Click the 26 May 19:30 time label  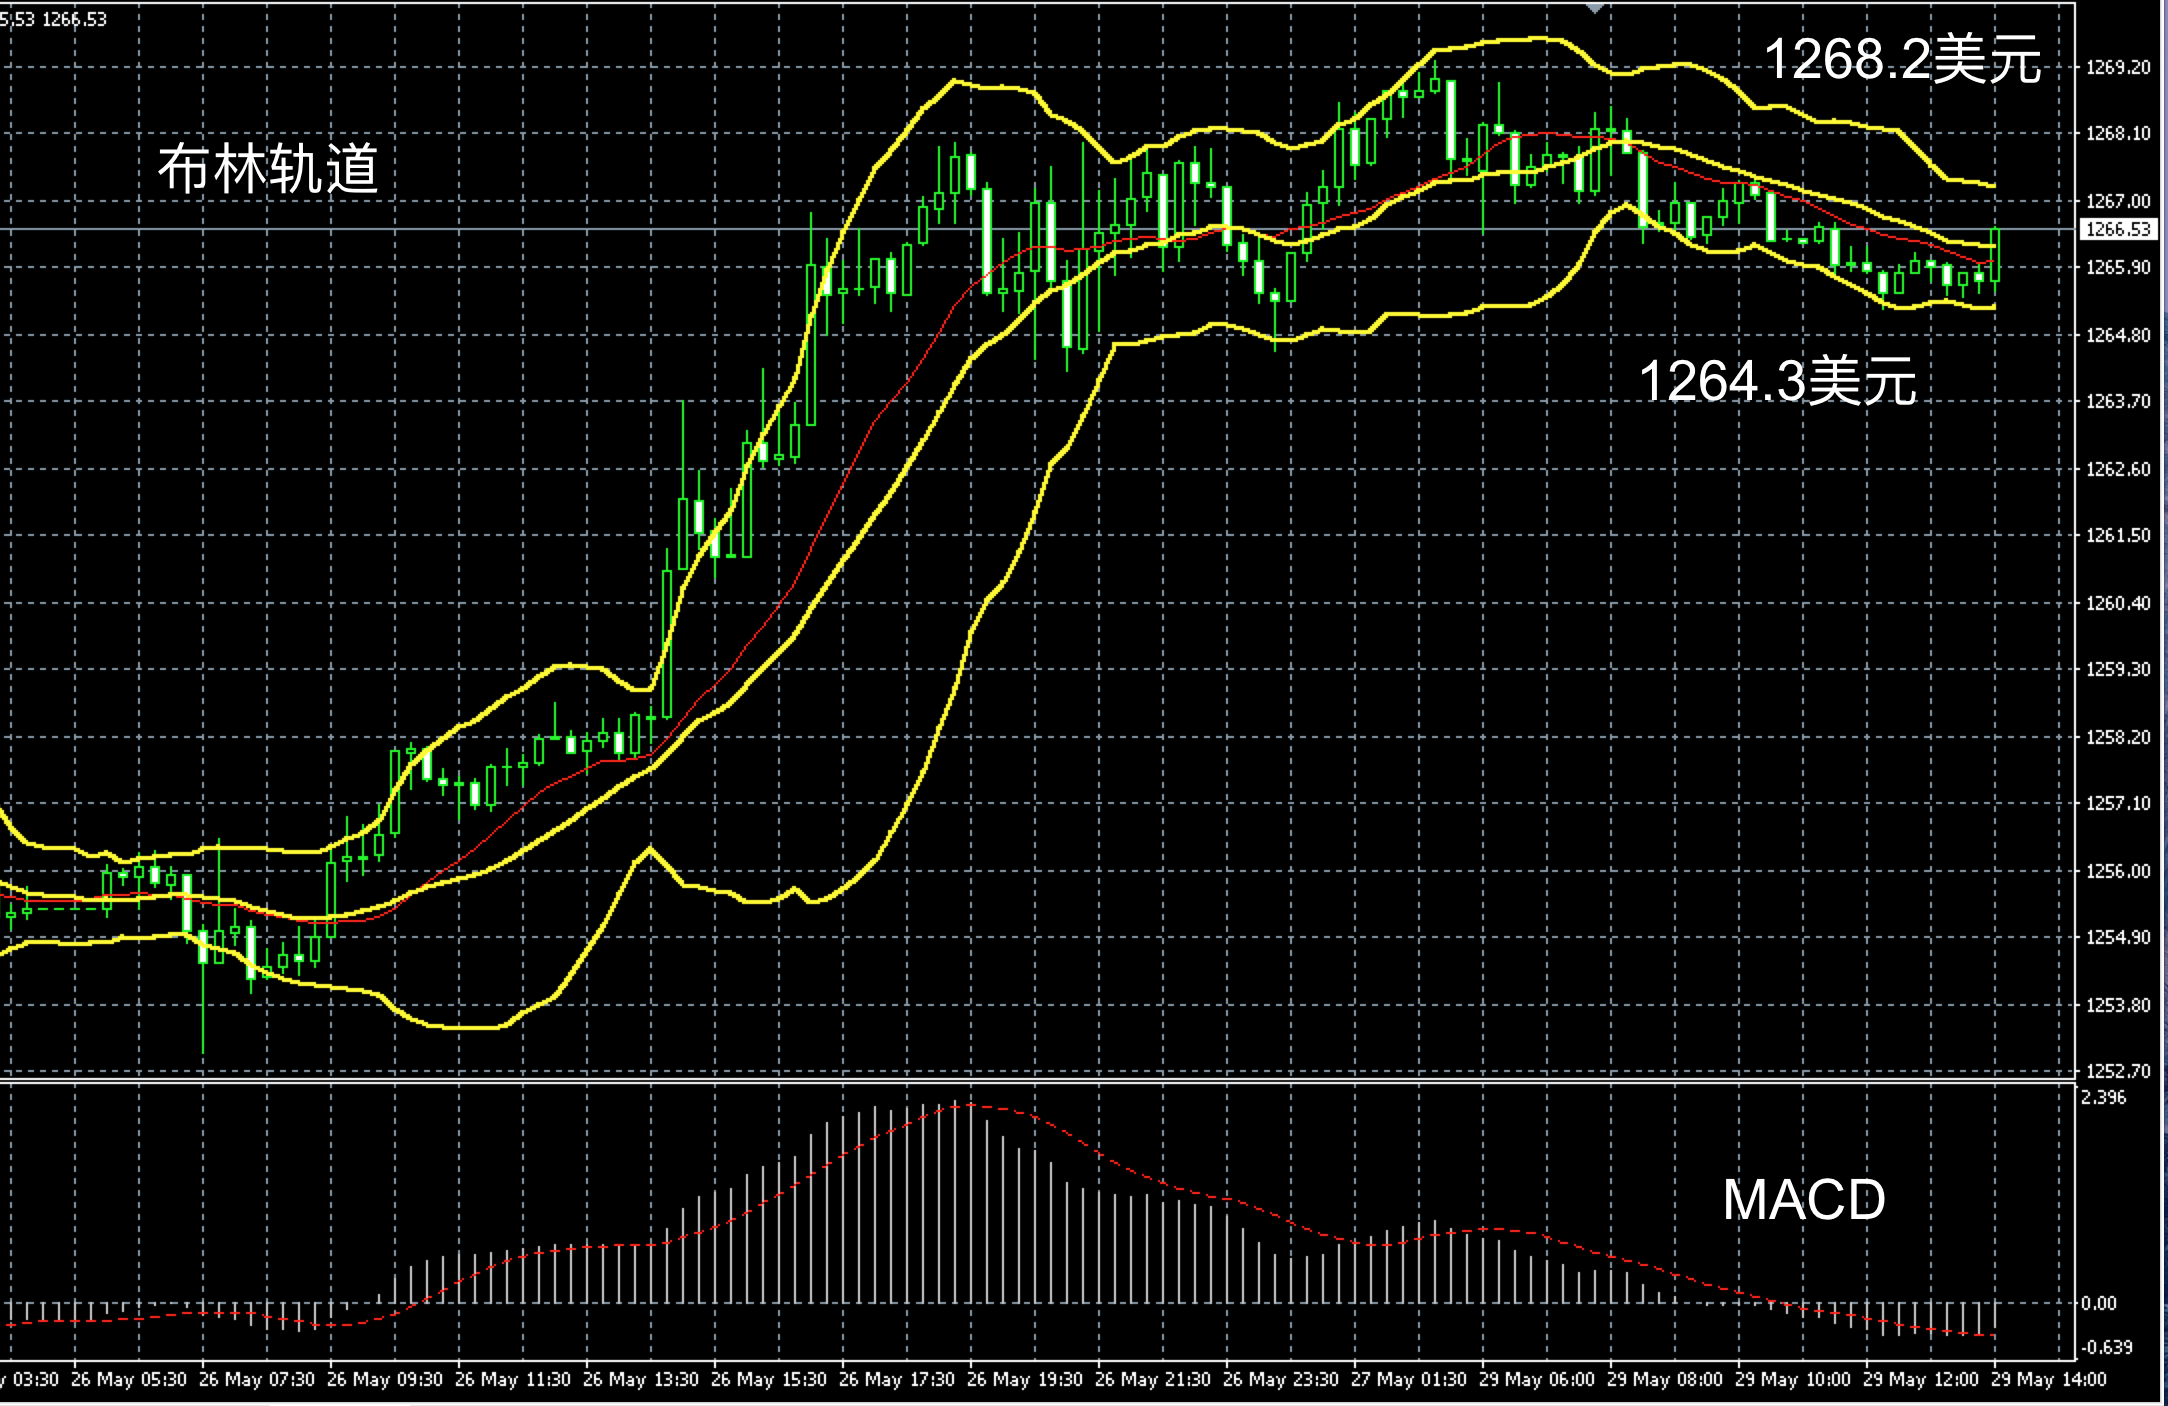pos(1024,1379)
